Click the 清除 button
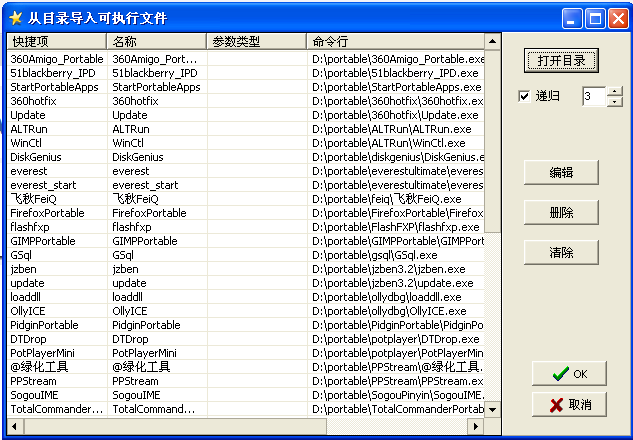The width and height of the screenshot is (633, 440). click(x=561, y=252)
